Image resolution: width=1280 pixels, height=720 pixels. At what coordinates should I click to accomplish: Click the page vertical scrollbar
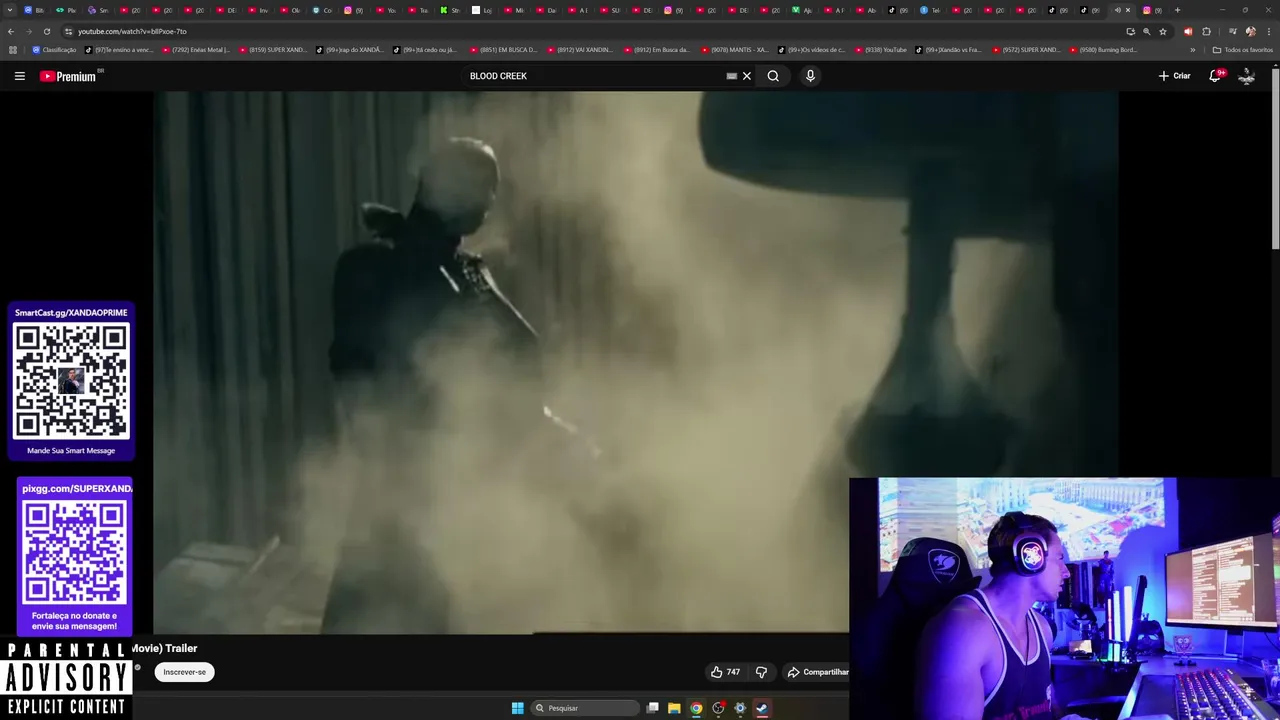[1275, 160]
